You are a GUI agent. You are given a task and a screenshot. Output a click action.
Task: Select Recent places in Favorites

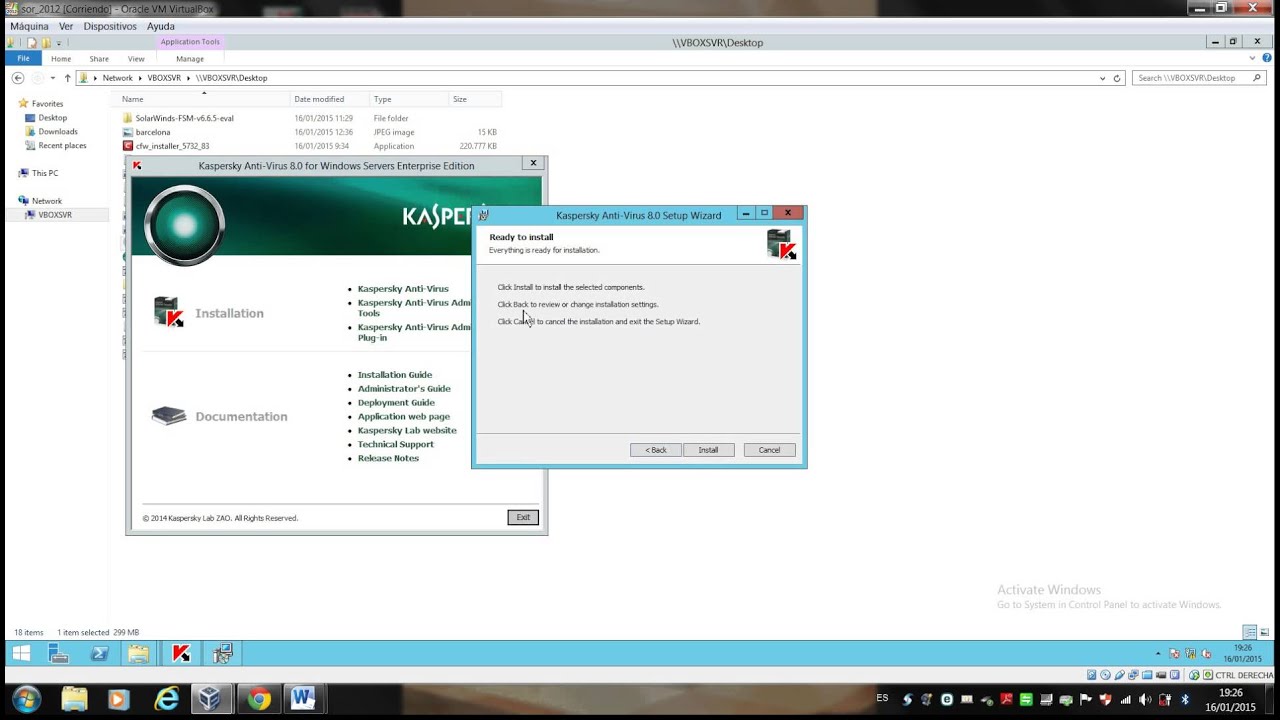(62, 146)
